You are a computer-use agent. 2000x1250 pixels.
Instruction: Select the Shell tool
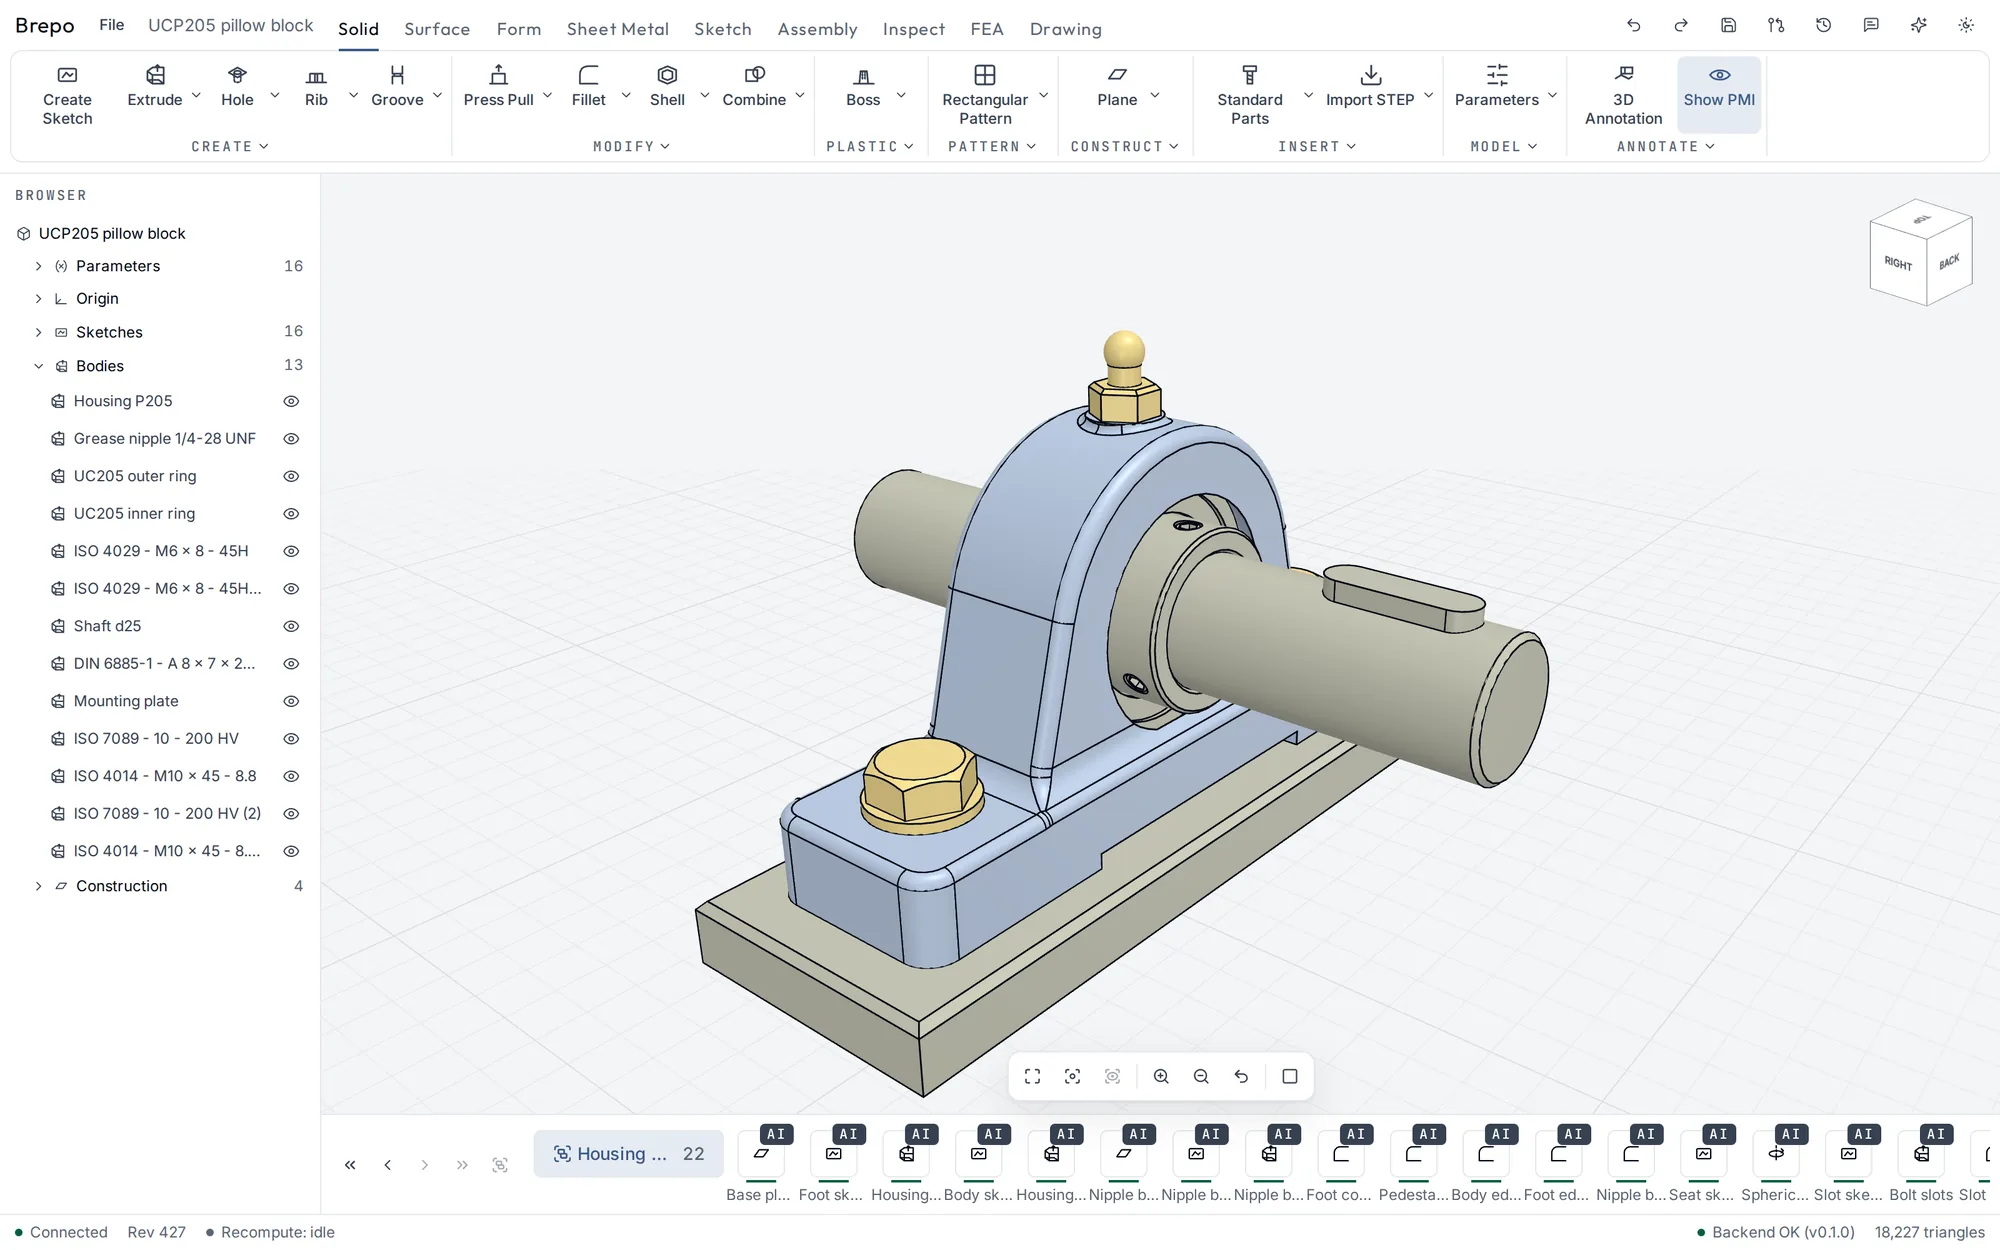667,87
